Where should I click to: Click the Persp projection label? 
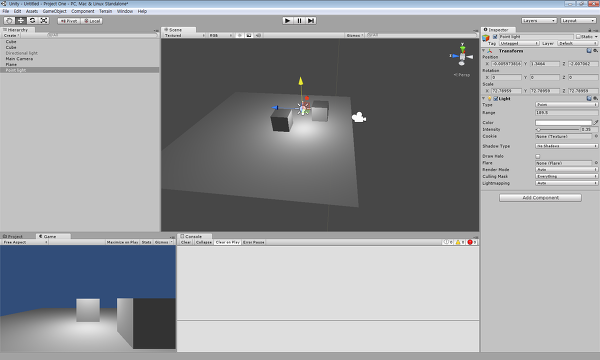462,75
